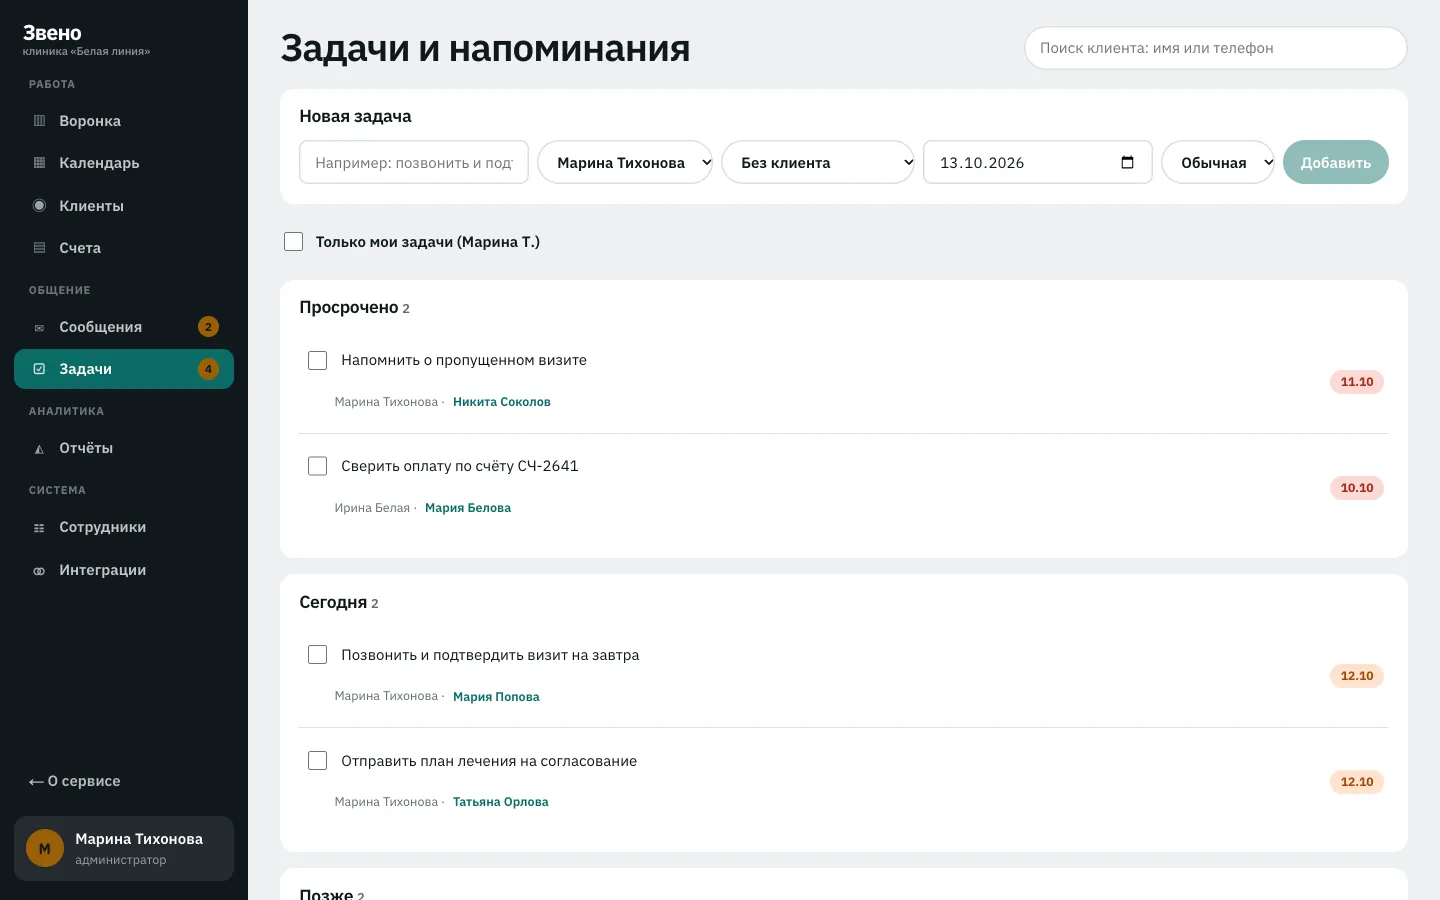Open client link Татьяна Орлова

[501, 802]
